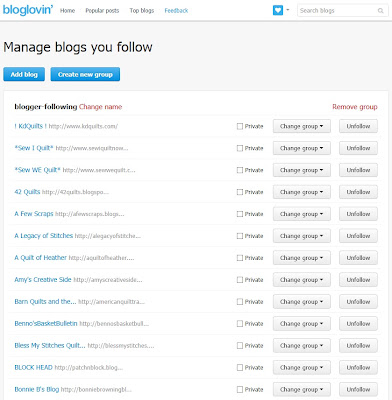Image resolution: width=392 pixels, height=400 pixels.
Task: Tick Private checkbox for *Sew WE Quilt*
Action: [240, 170]
